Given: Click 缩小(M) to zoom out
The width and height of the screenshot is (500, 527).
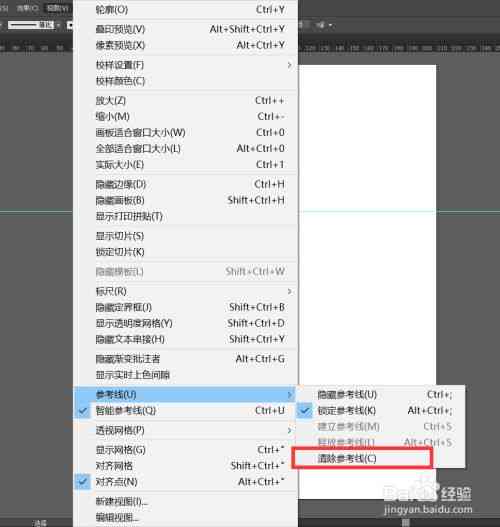Looking at the screenshot, I should click(x=185, y=117).
